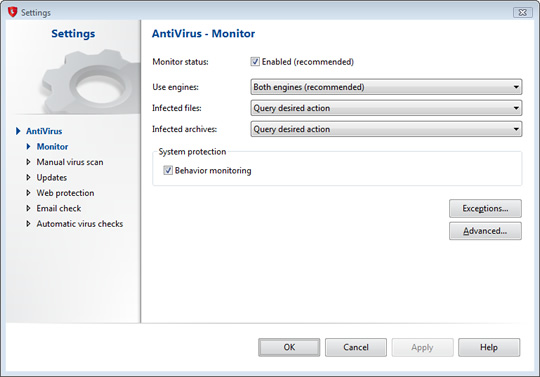
Task: Click the AntiVirus - Monitor heading
Action: [204, 33]
